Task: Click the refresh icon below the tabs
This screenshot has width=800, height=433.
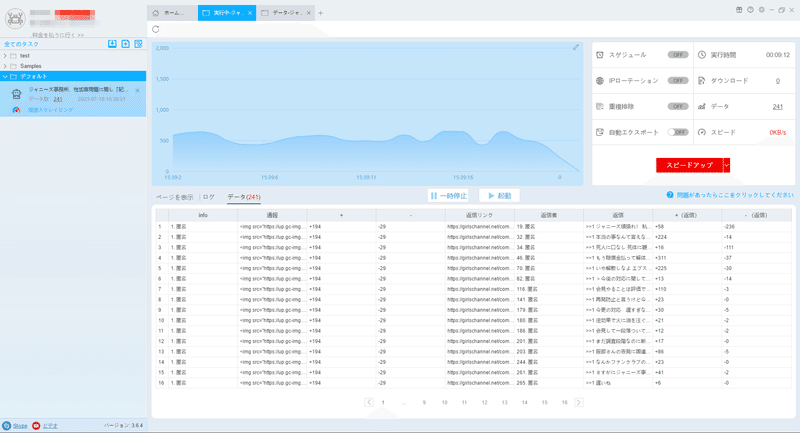Action: click(x=156, y=30)
